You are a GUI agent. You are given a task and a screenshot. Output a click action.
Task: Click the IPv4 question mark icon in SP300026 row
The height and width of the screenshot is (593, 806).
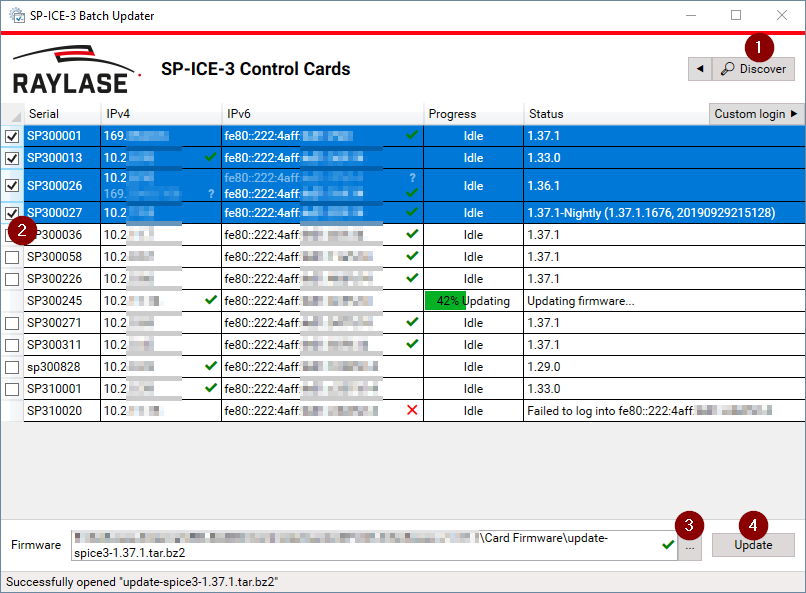tap(211, 194)
